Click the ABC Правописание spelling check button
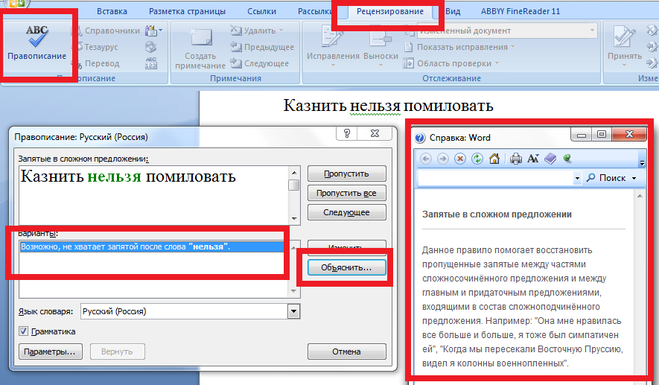 pos(37,42)
